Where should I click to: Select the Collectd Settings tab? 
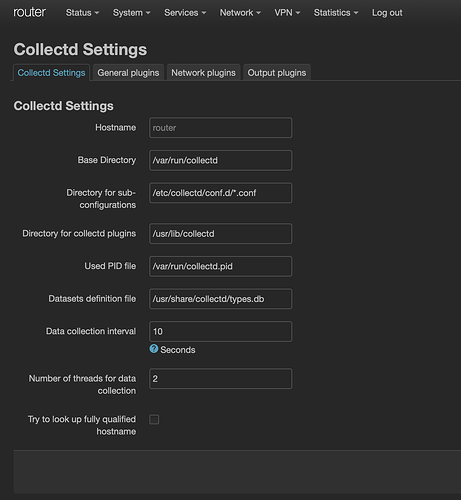(x=51, y=73)
